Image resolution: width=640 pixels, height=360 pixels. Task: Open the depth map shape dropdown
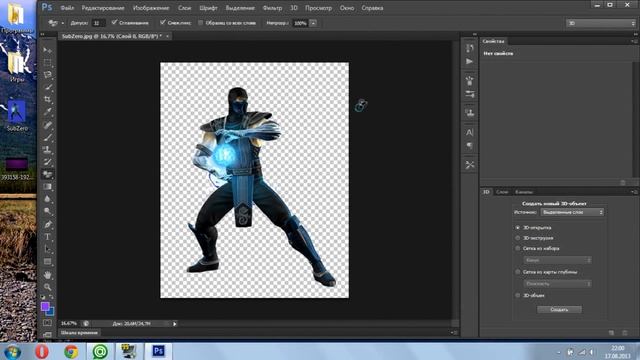[x=558, y=283]
